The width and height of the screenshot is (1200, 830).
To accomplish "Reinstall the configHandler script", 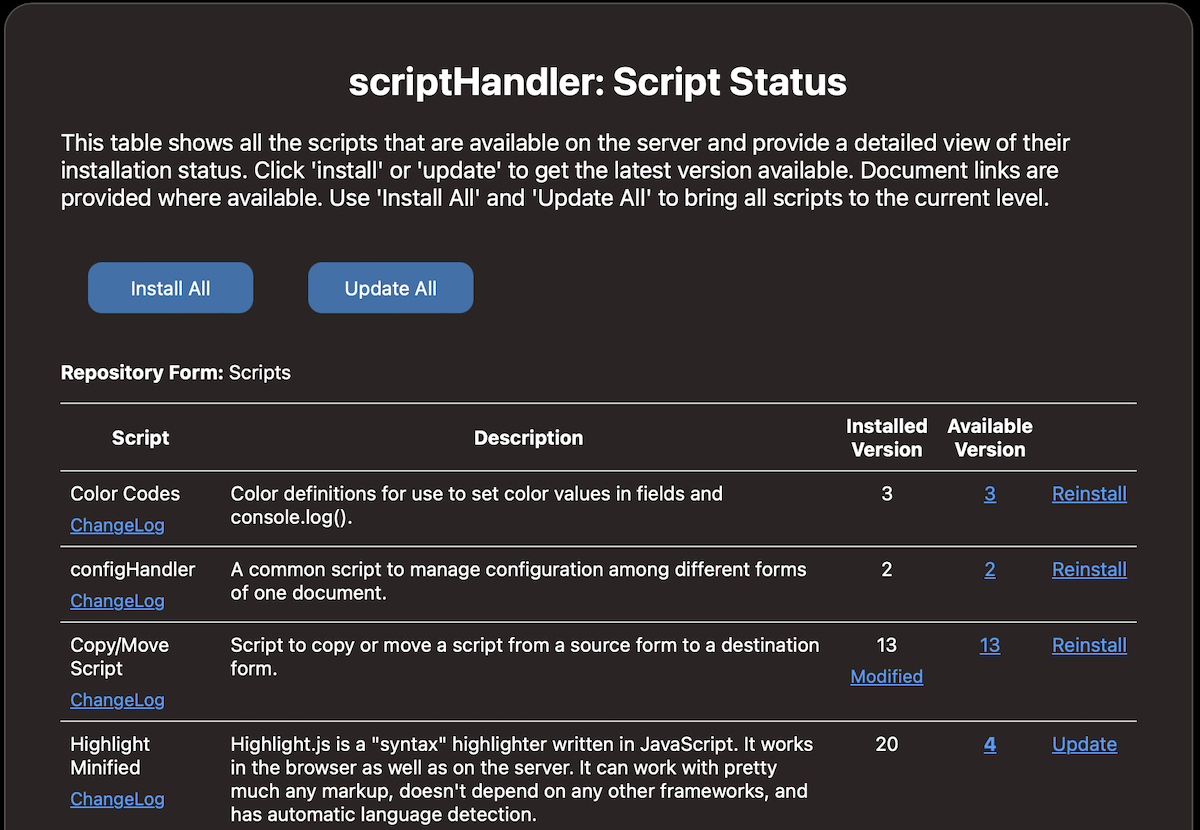I will [x=1089, y=569].
